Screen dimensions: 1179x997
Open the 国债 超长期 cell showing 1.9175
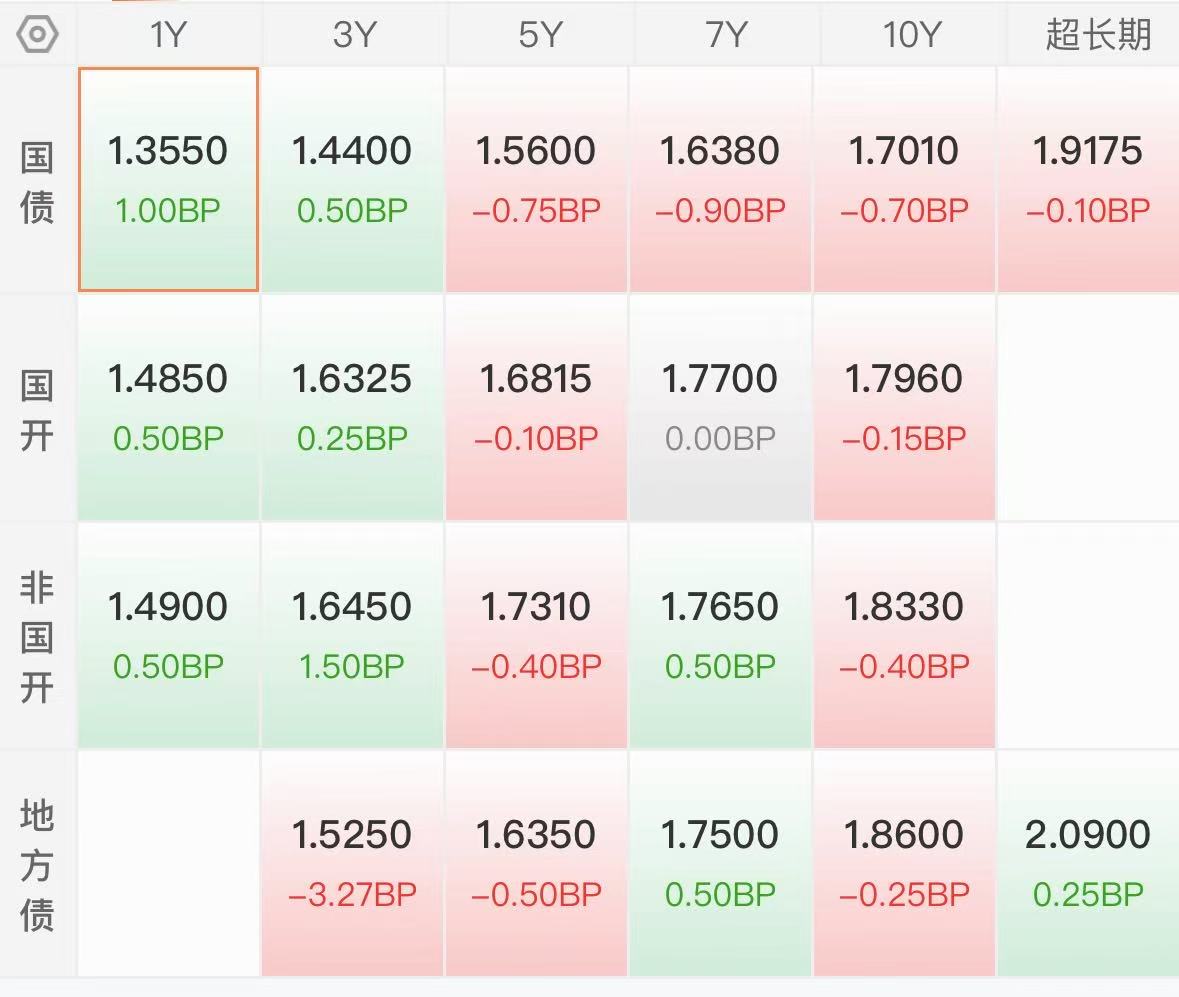[x=1088, y=180]
